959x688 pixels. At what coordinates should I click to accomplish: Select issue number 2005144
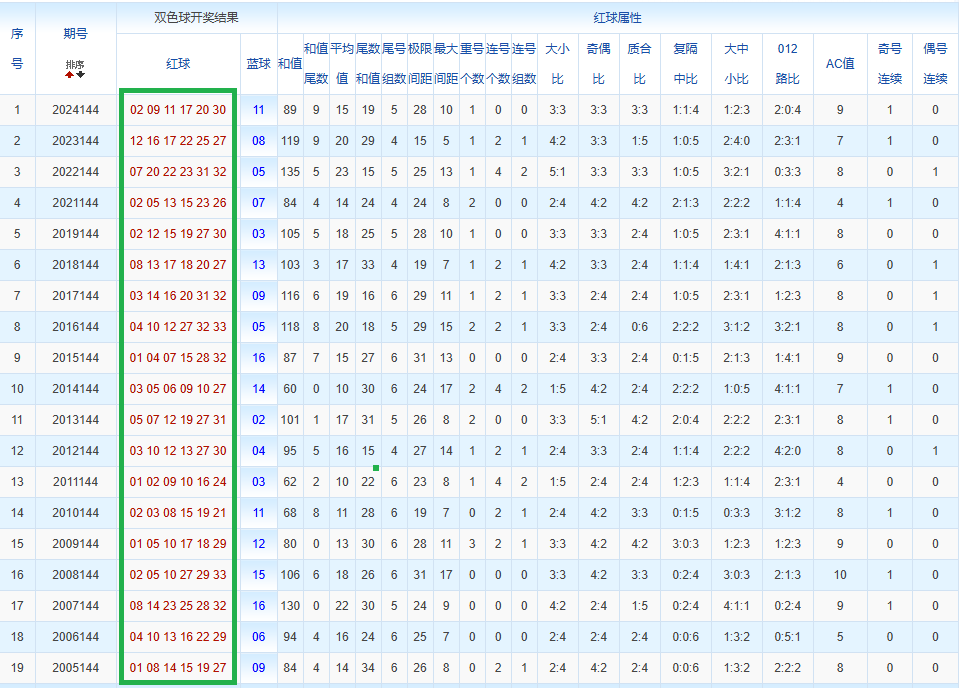pos(75,668)
